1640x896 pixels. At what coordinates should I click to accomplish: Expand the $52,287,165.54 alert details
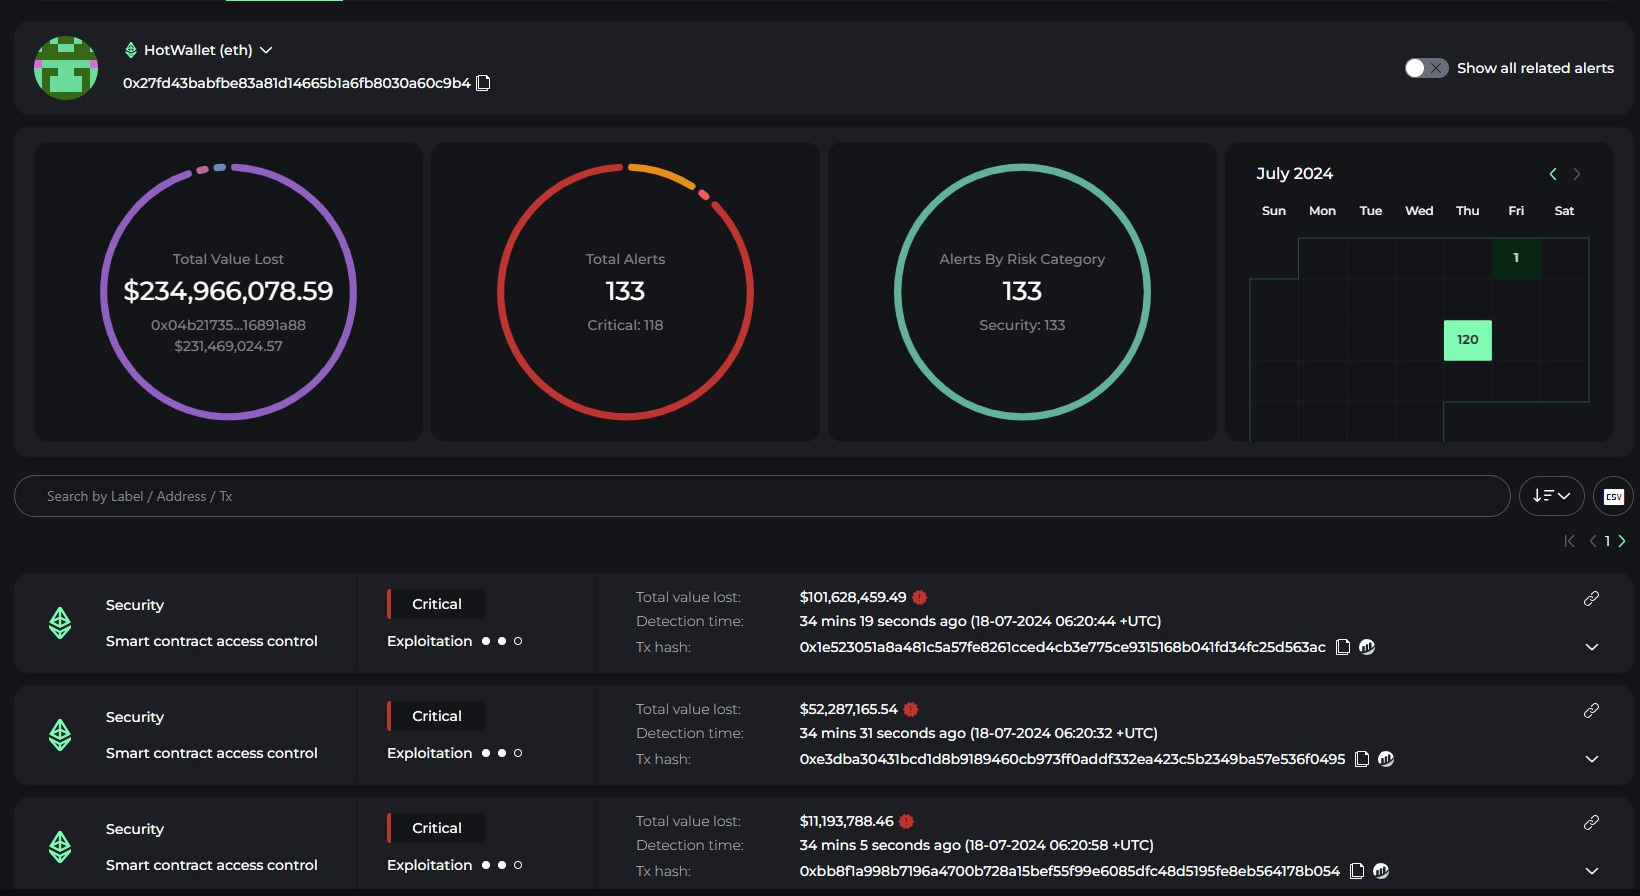(1592, 759)
